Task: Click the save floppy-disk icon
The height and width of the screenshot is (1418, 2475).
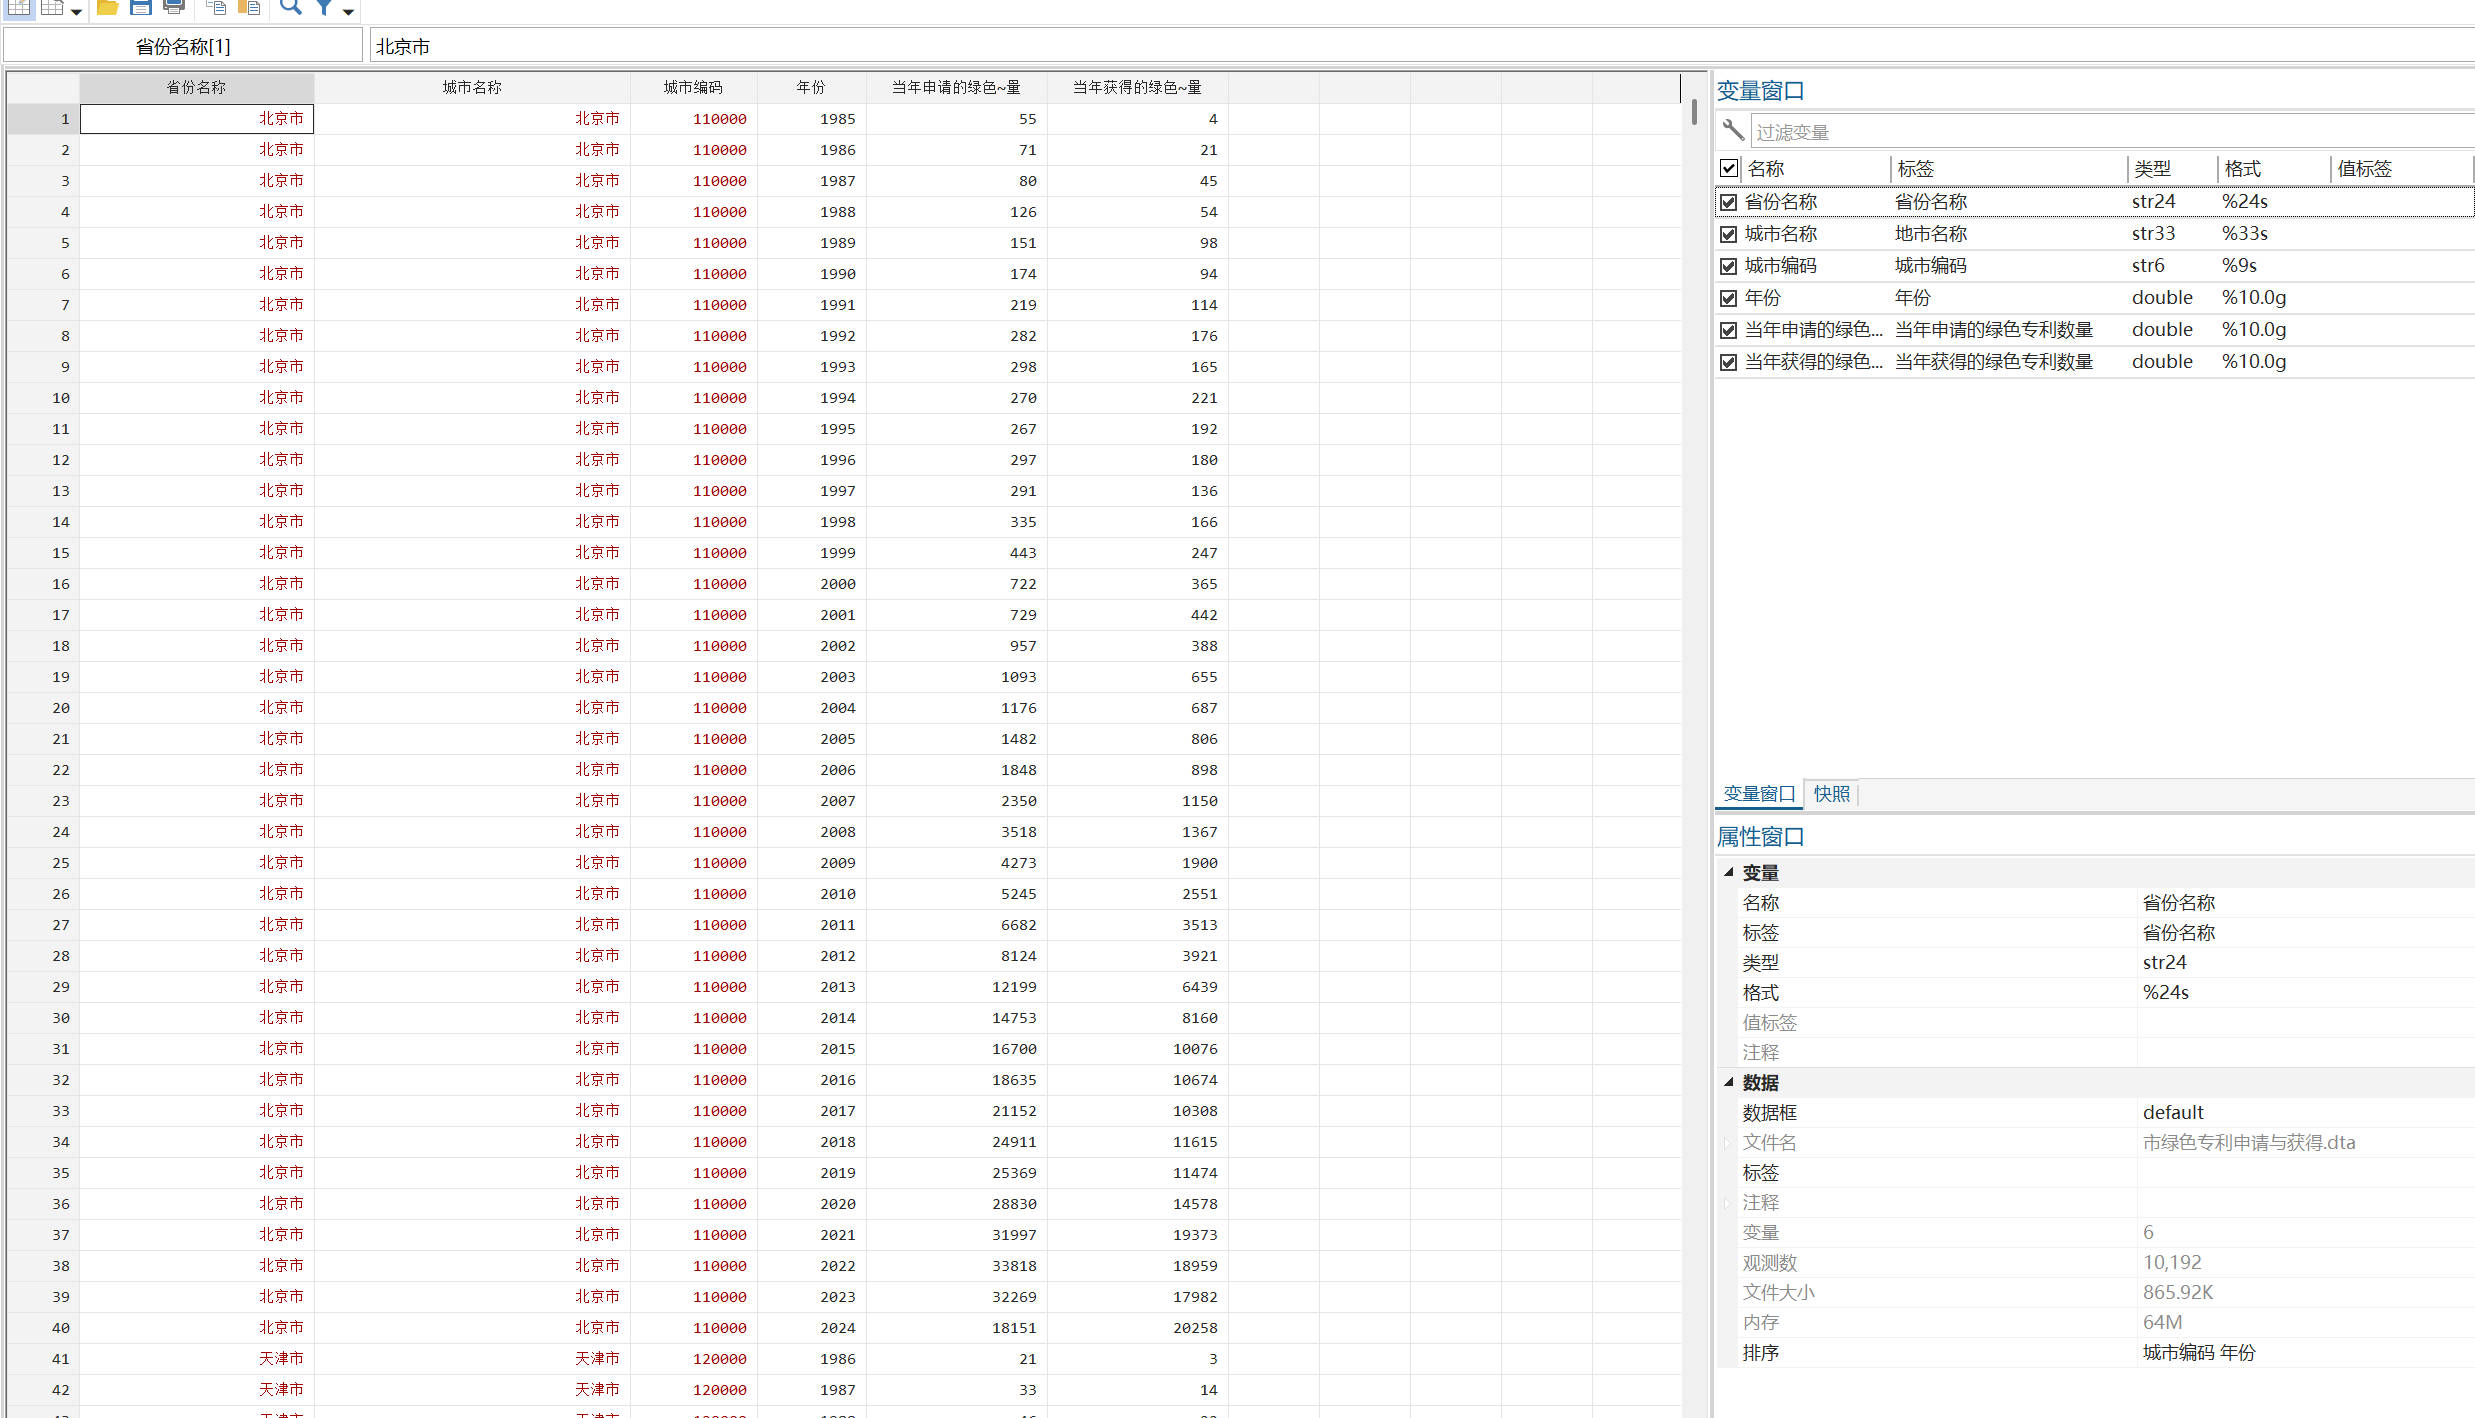Action: click(x=141, y=8)
